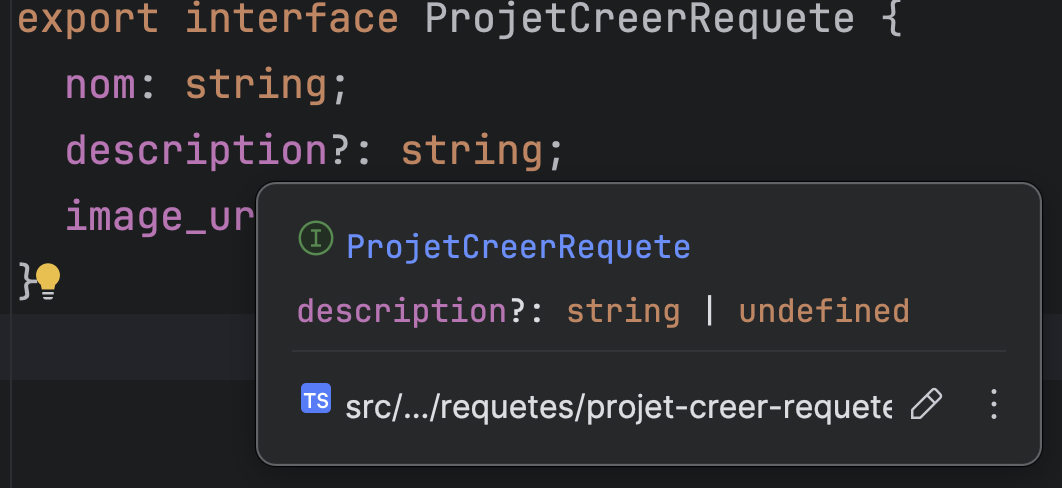Open the ProjetCreerRequete link in popup
The width and height of the screenshot is (1062, 488).
518,246
